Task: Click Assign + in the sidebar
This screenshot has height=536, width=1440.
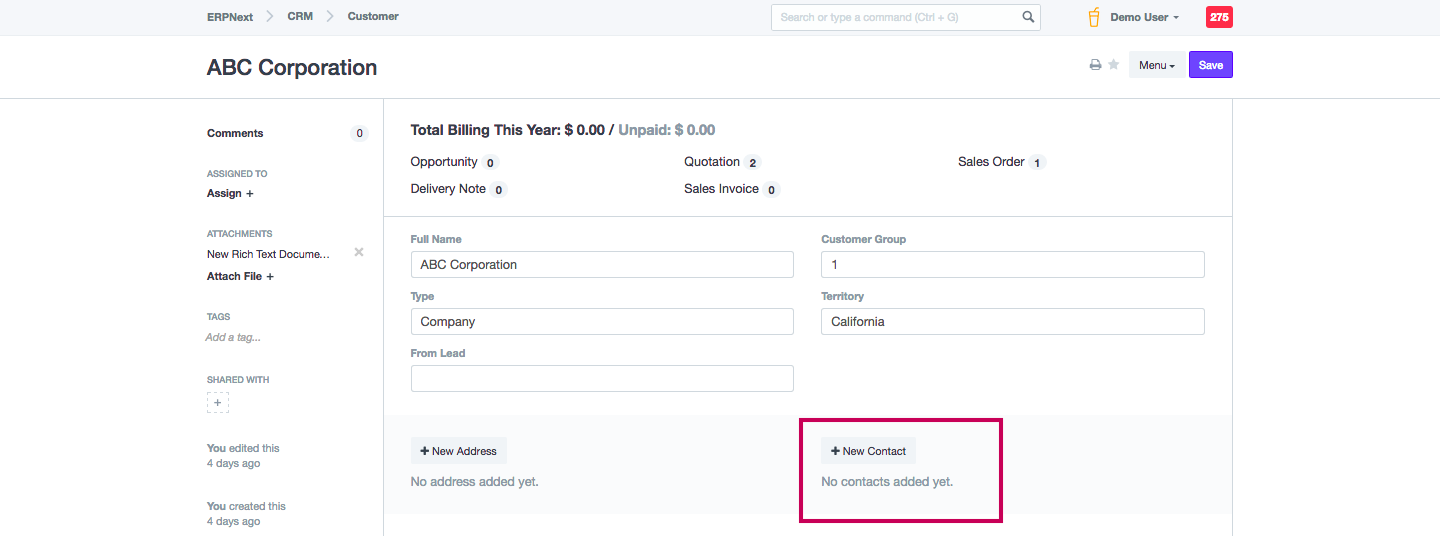Action: (x=230, y=193)
